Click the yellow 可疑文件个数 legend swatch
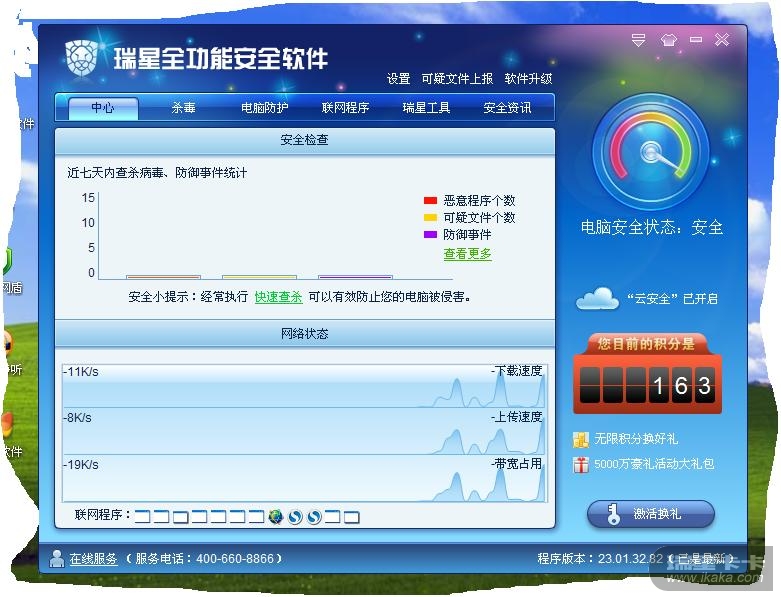Image resolution: width=781 pixels, height=597 pixels. (430, 218)
